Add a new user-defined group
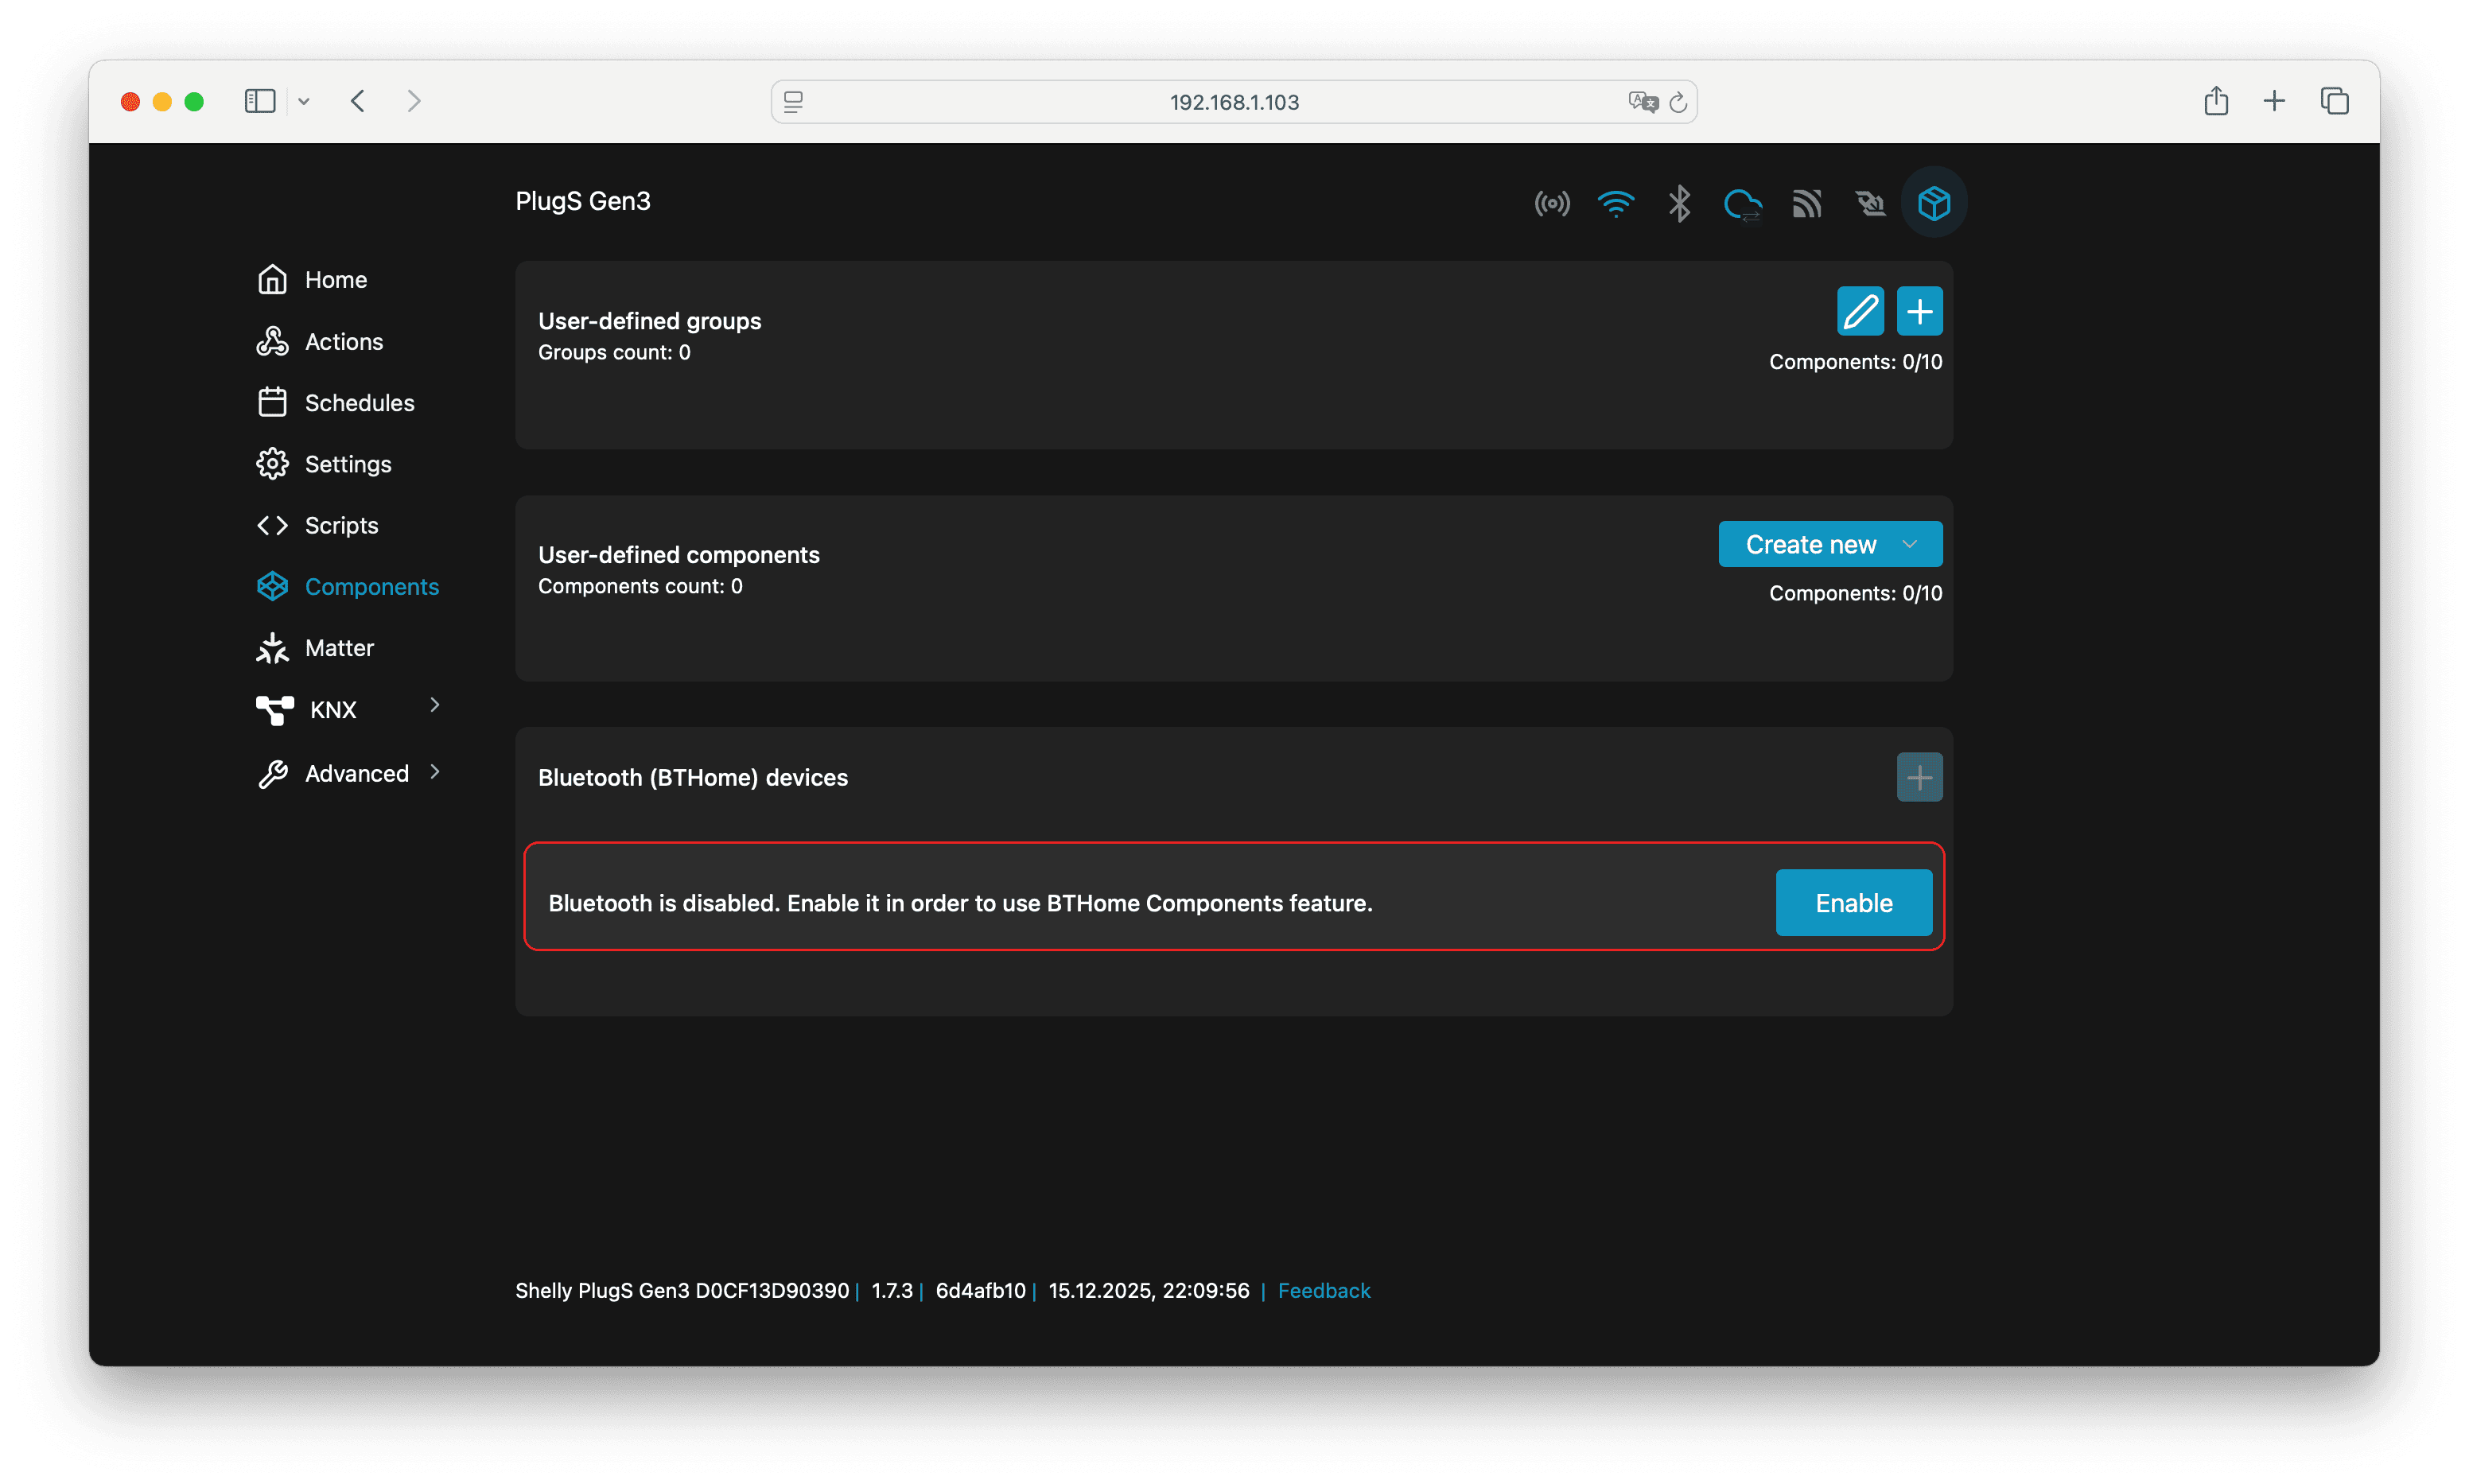 tap(1919, 311)
